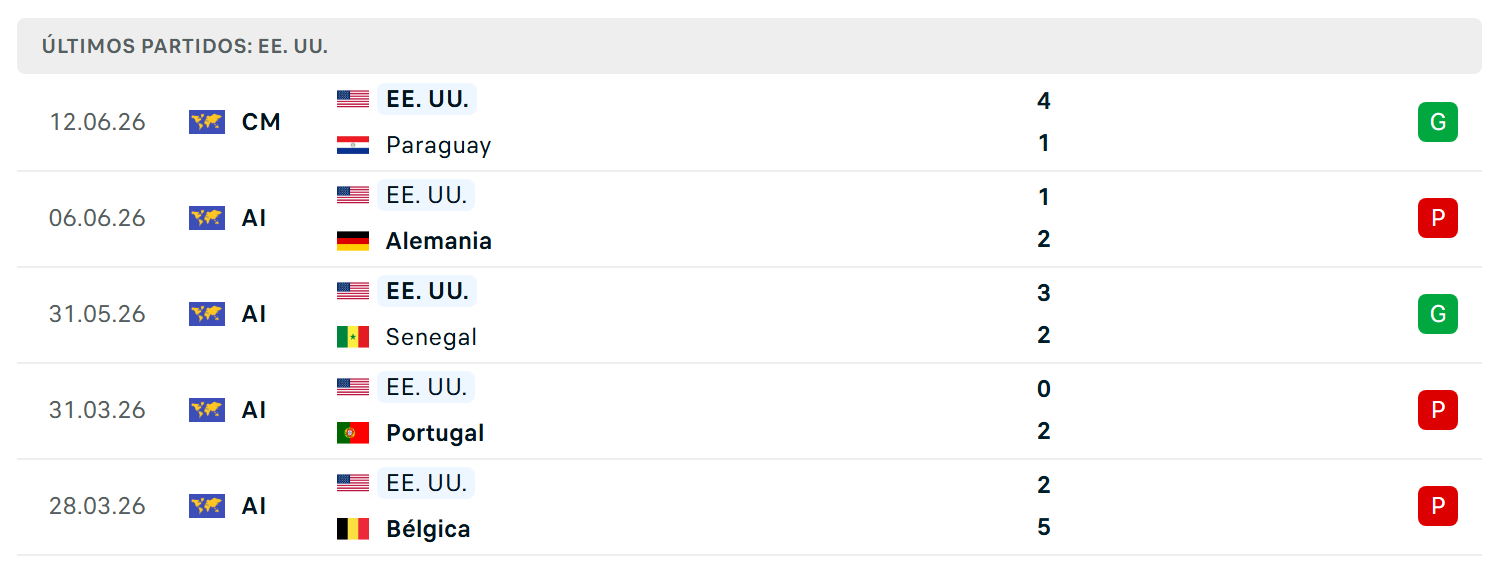Click the Bélgica flag icon

click(x=353, y=529)
